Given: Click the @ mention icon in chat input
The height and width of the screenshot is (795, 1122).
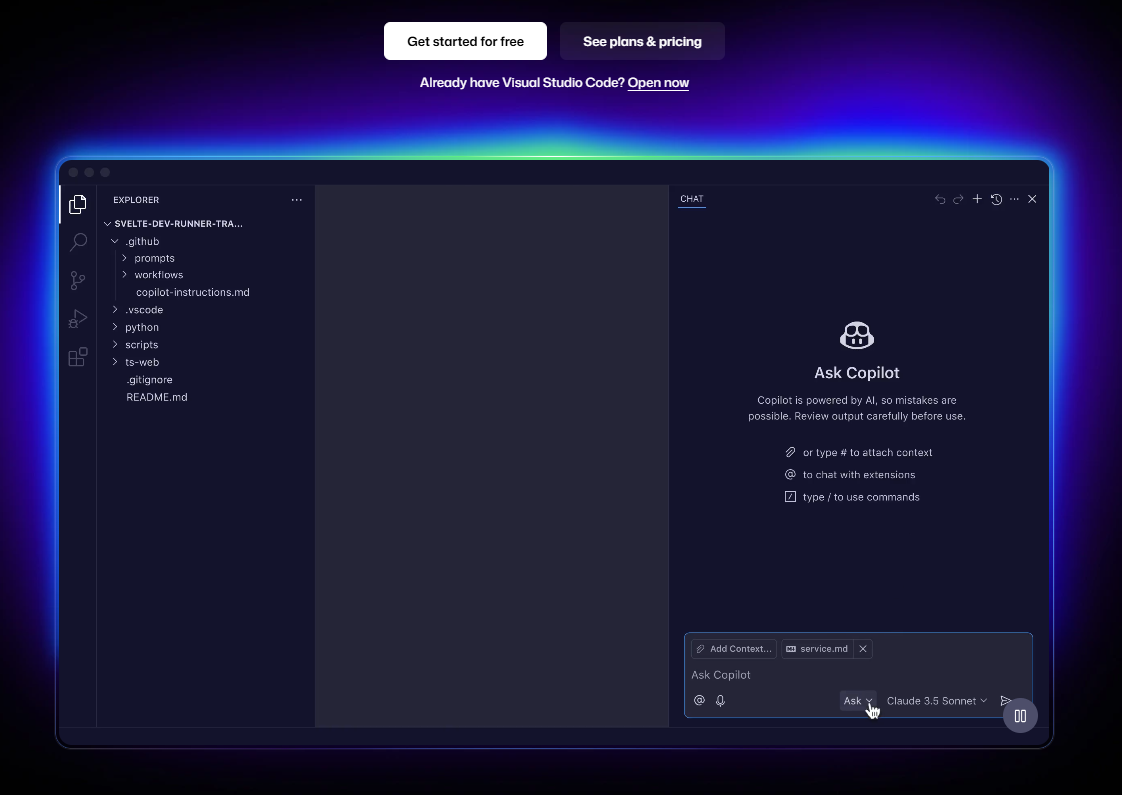Looking at the screenshot, I should click(x=699, y=701).
